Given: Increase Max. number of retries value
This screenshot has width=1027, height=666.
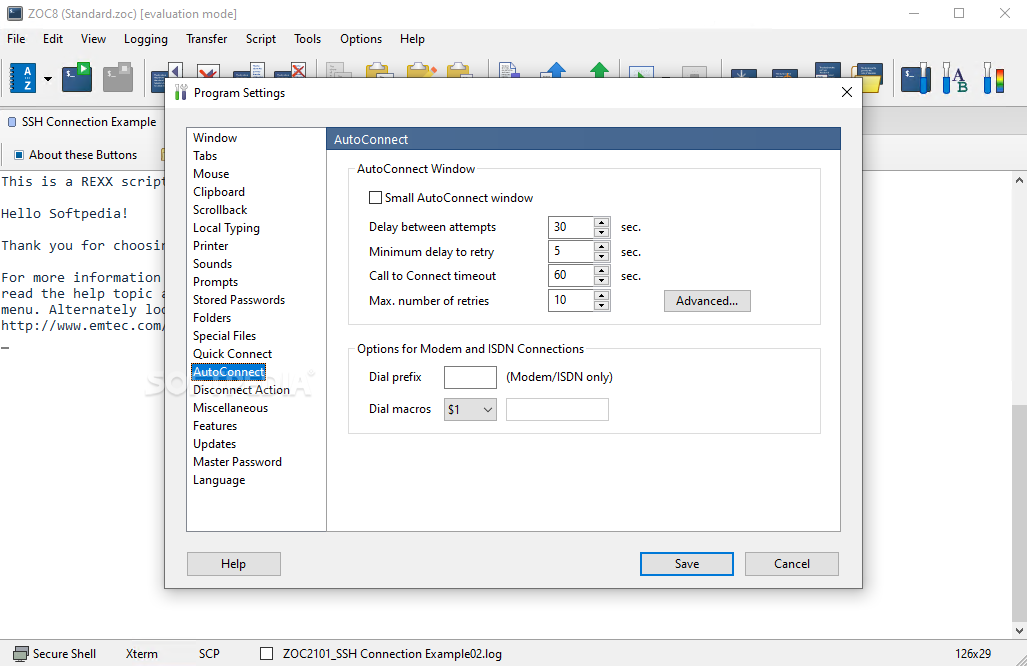Looking at the screenshot, I should click(x=601, y=296).
